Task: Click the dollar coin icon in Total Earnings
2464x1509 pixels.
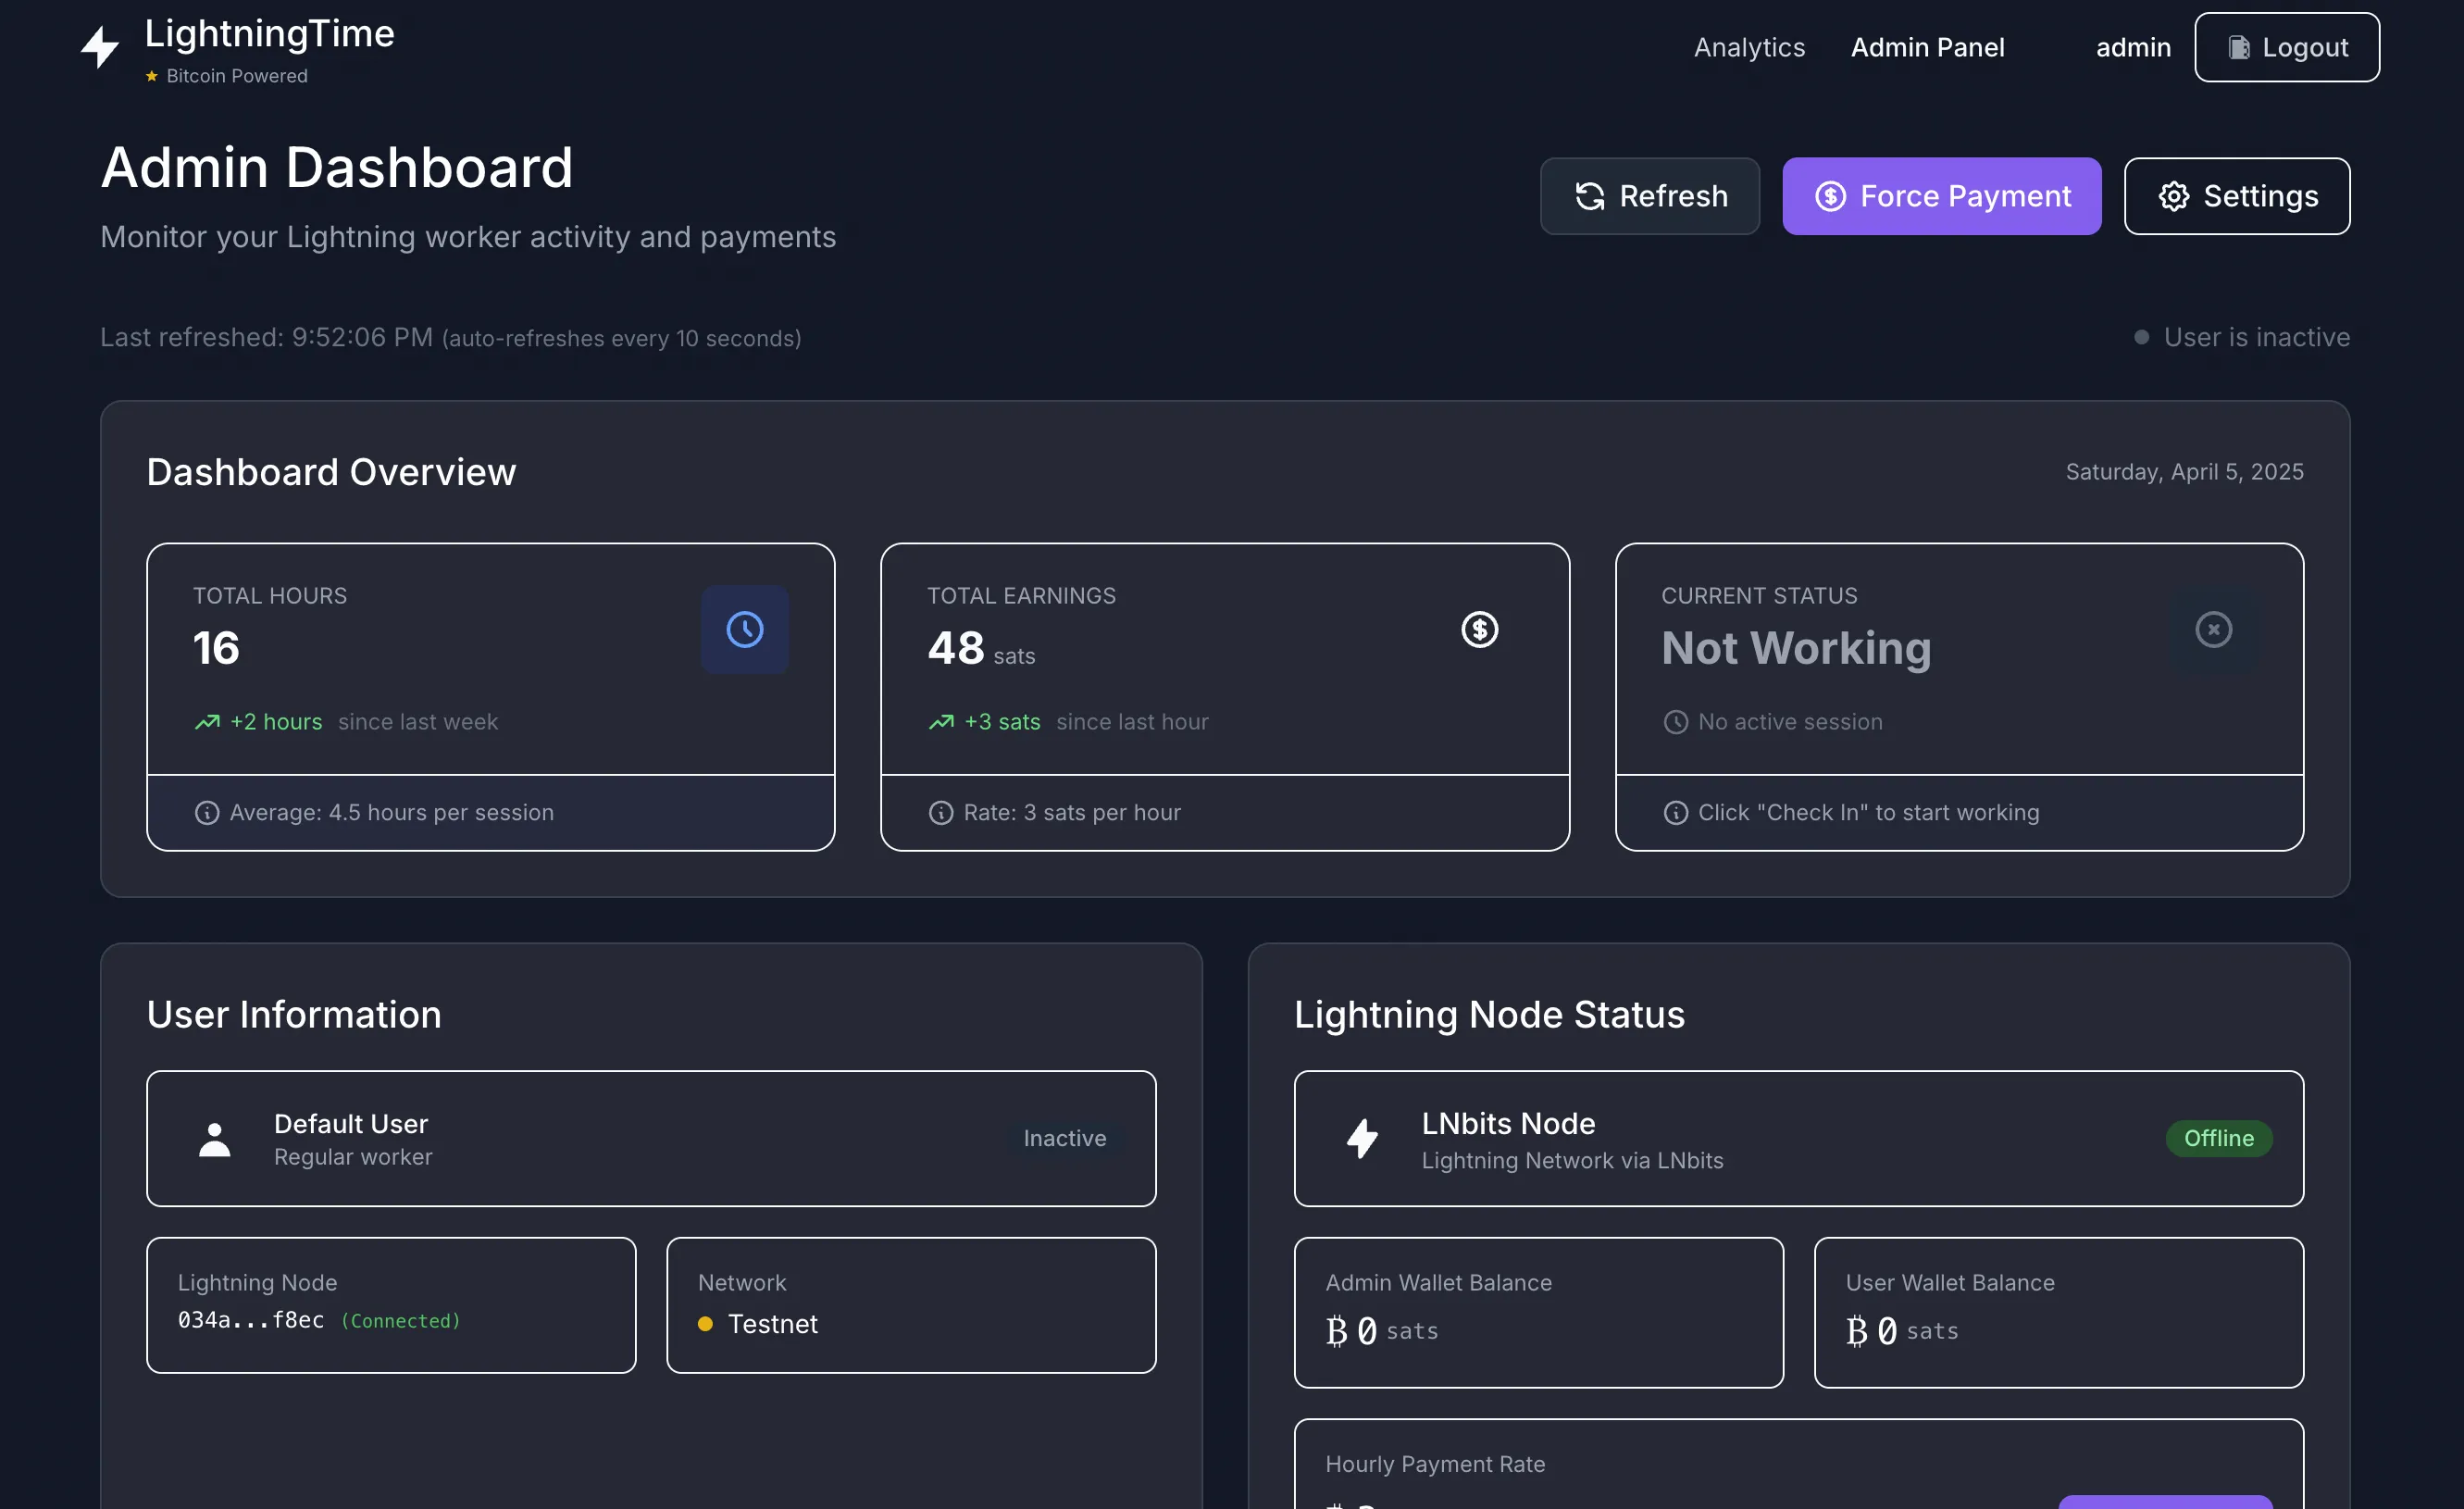Action: click(x=1479, y=629)
